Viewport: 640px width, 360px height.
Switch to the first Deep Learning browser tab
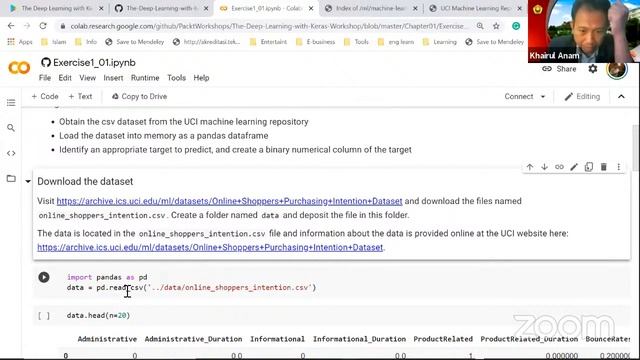pos(55,8)
